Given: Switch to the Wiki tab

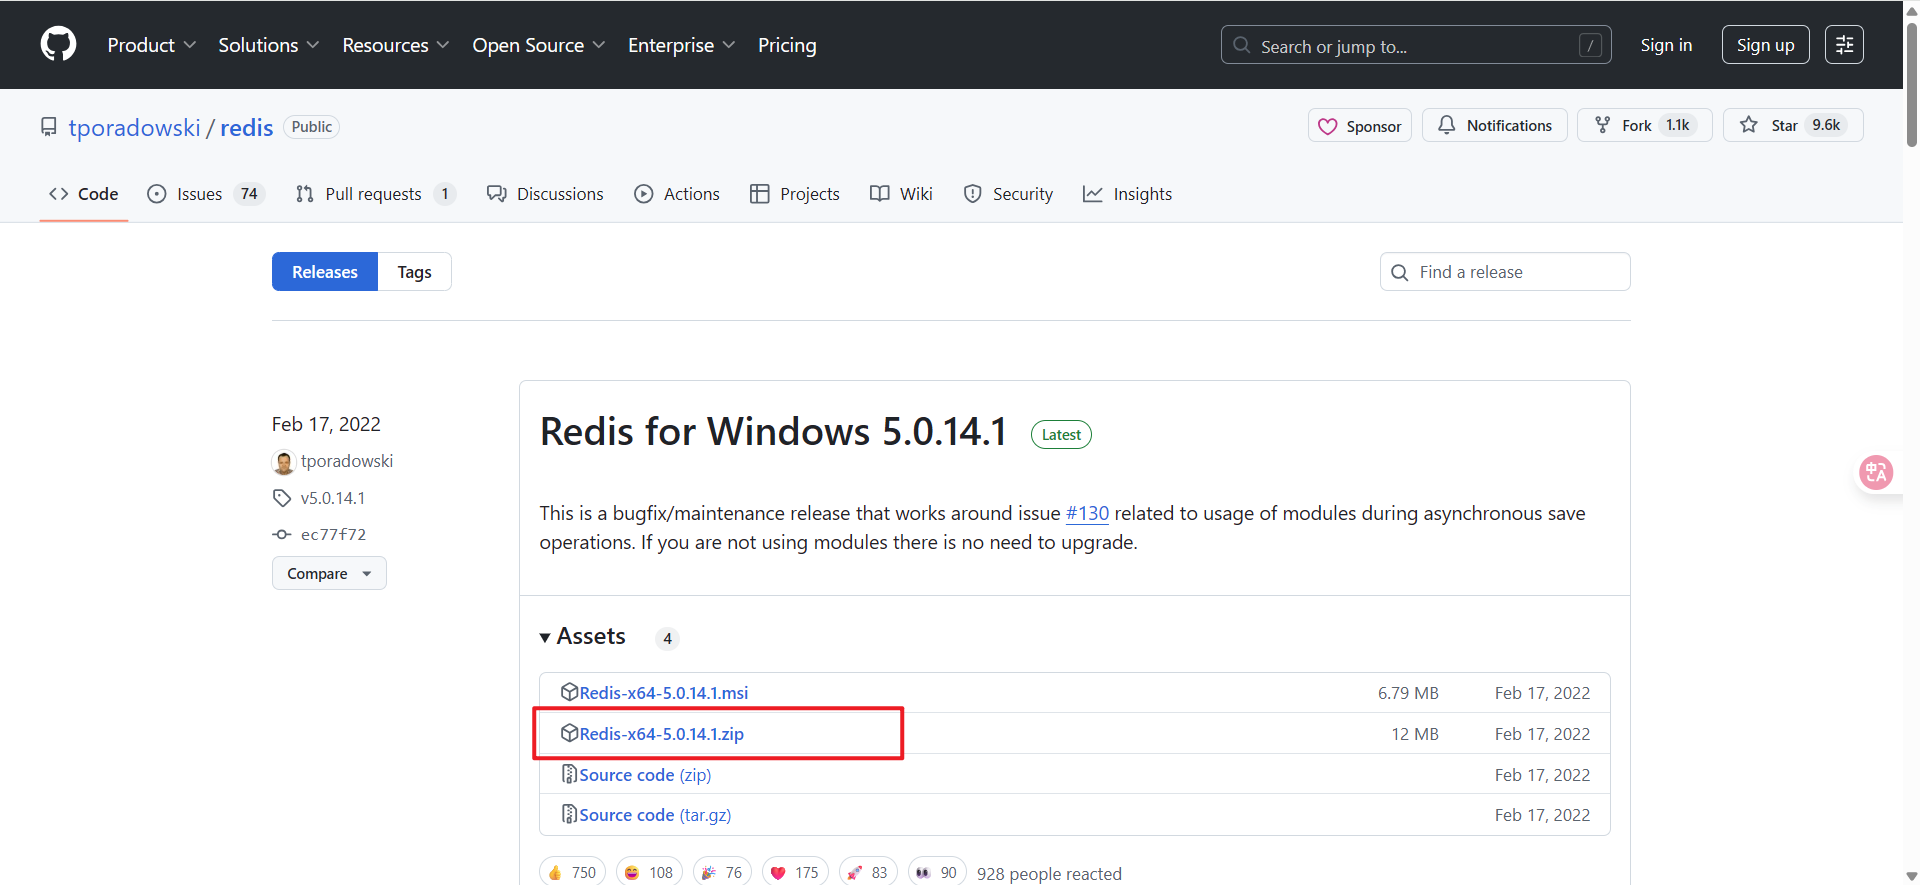Looking at the screenshot, I should (x=901, y=194).
